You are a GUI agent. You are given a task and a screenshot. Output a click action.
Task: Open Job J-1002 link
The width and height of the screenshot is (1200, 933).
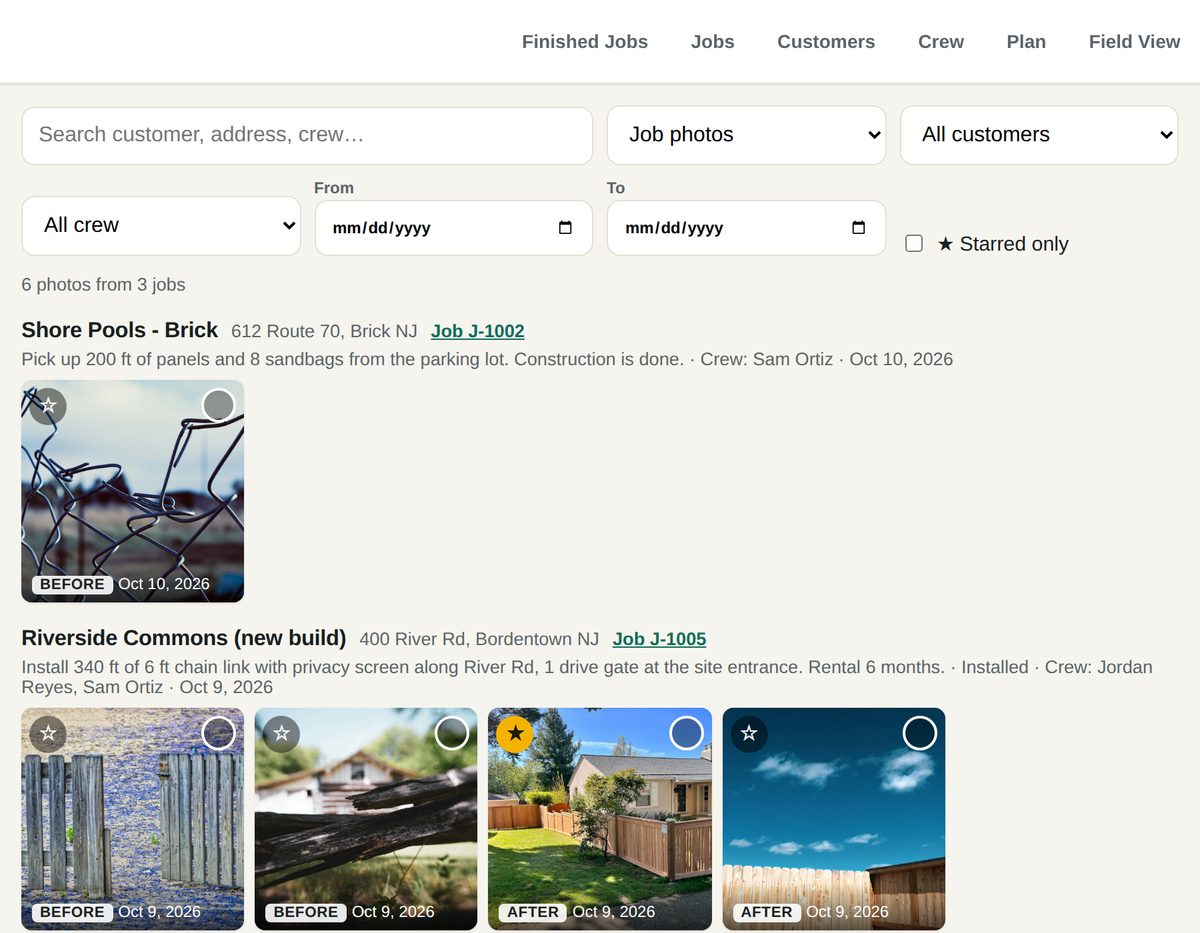[478, 331]
